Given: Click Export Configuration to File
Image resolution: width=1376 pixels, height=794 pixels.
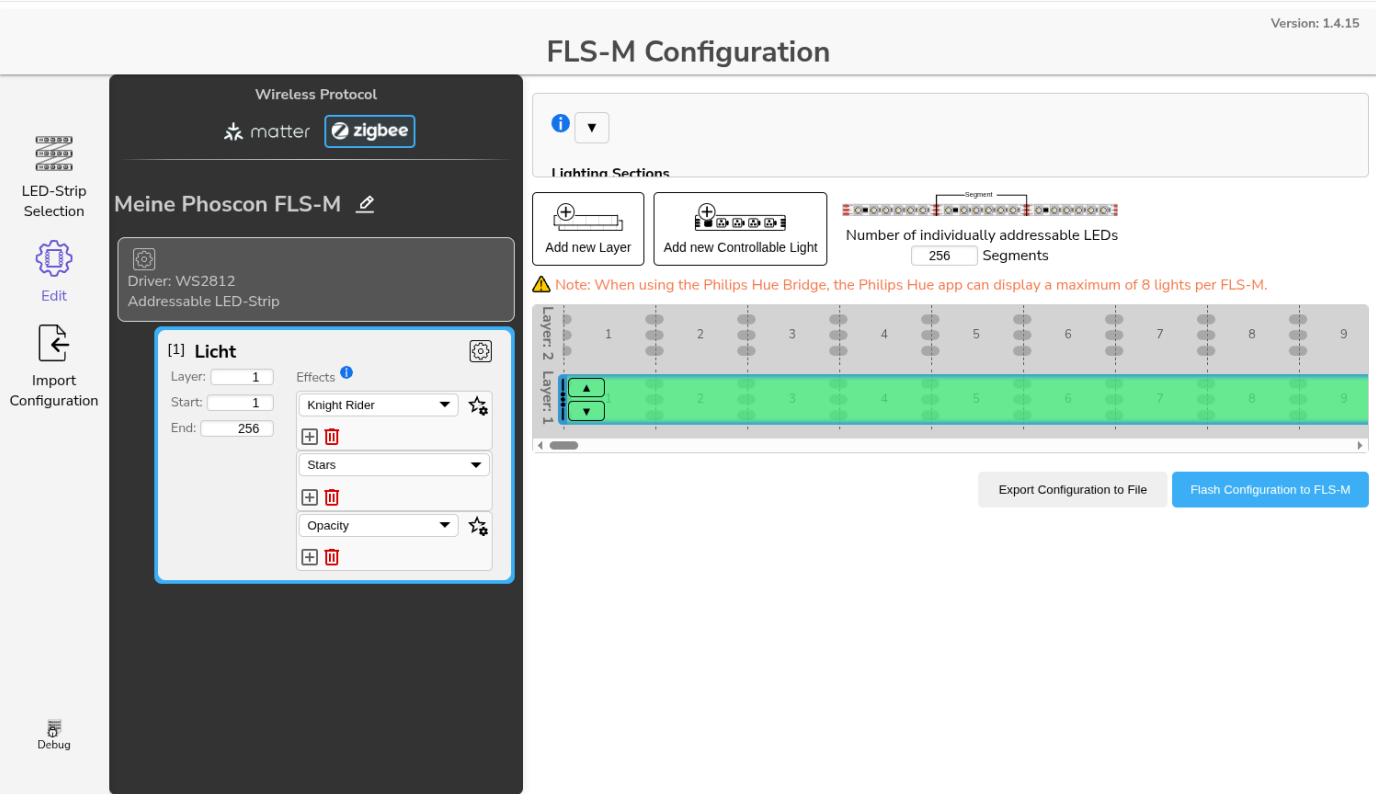Looking at the screenshot, I should 1072,489.
